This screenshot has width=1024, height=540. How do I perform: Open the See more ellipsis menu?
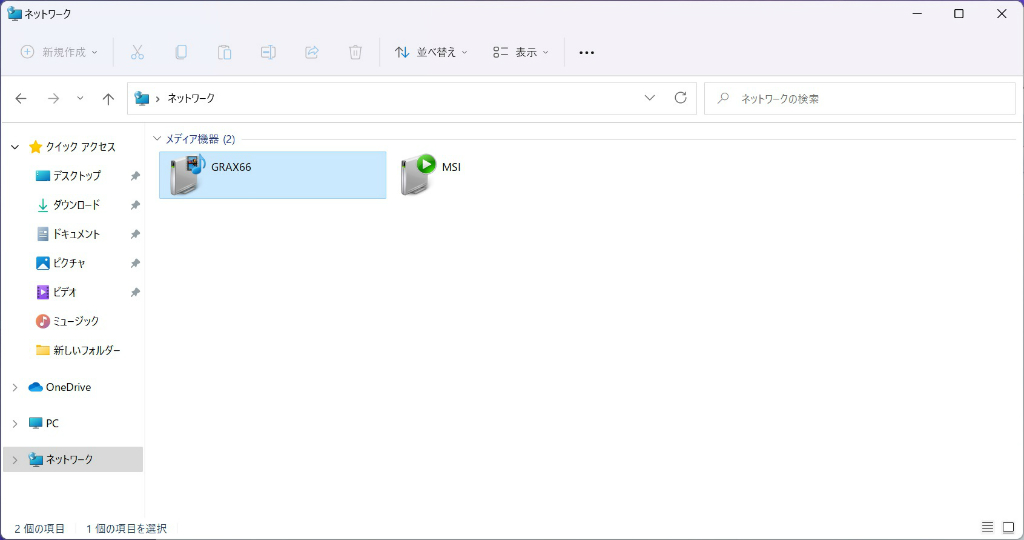586,52
